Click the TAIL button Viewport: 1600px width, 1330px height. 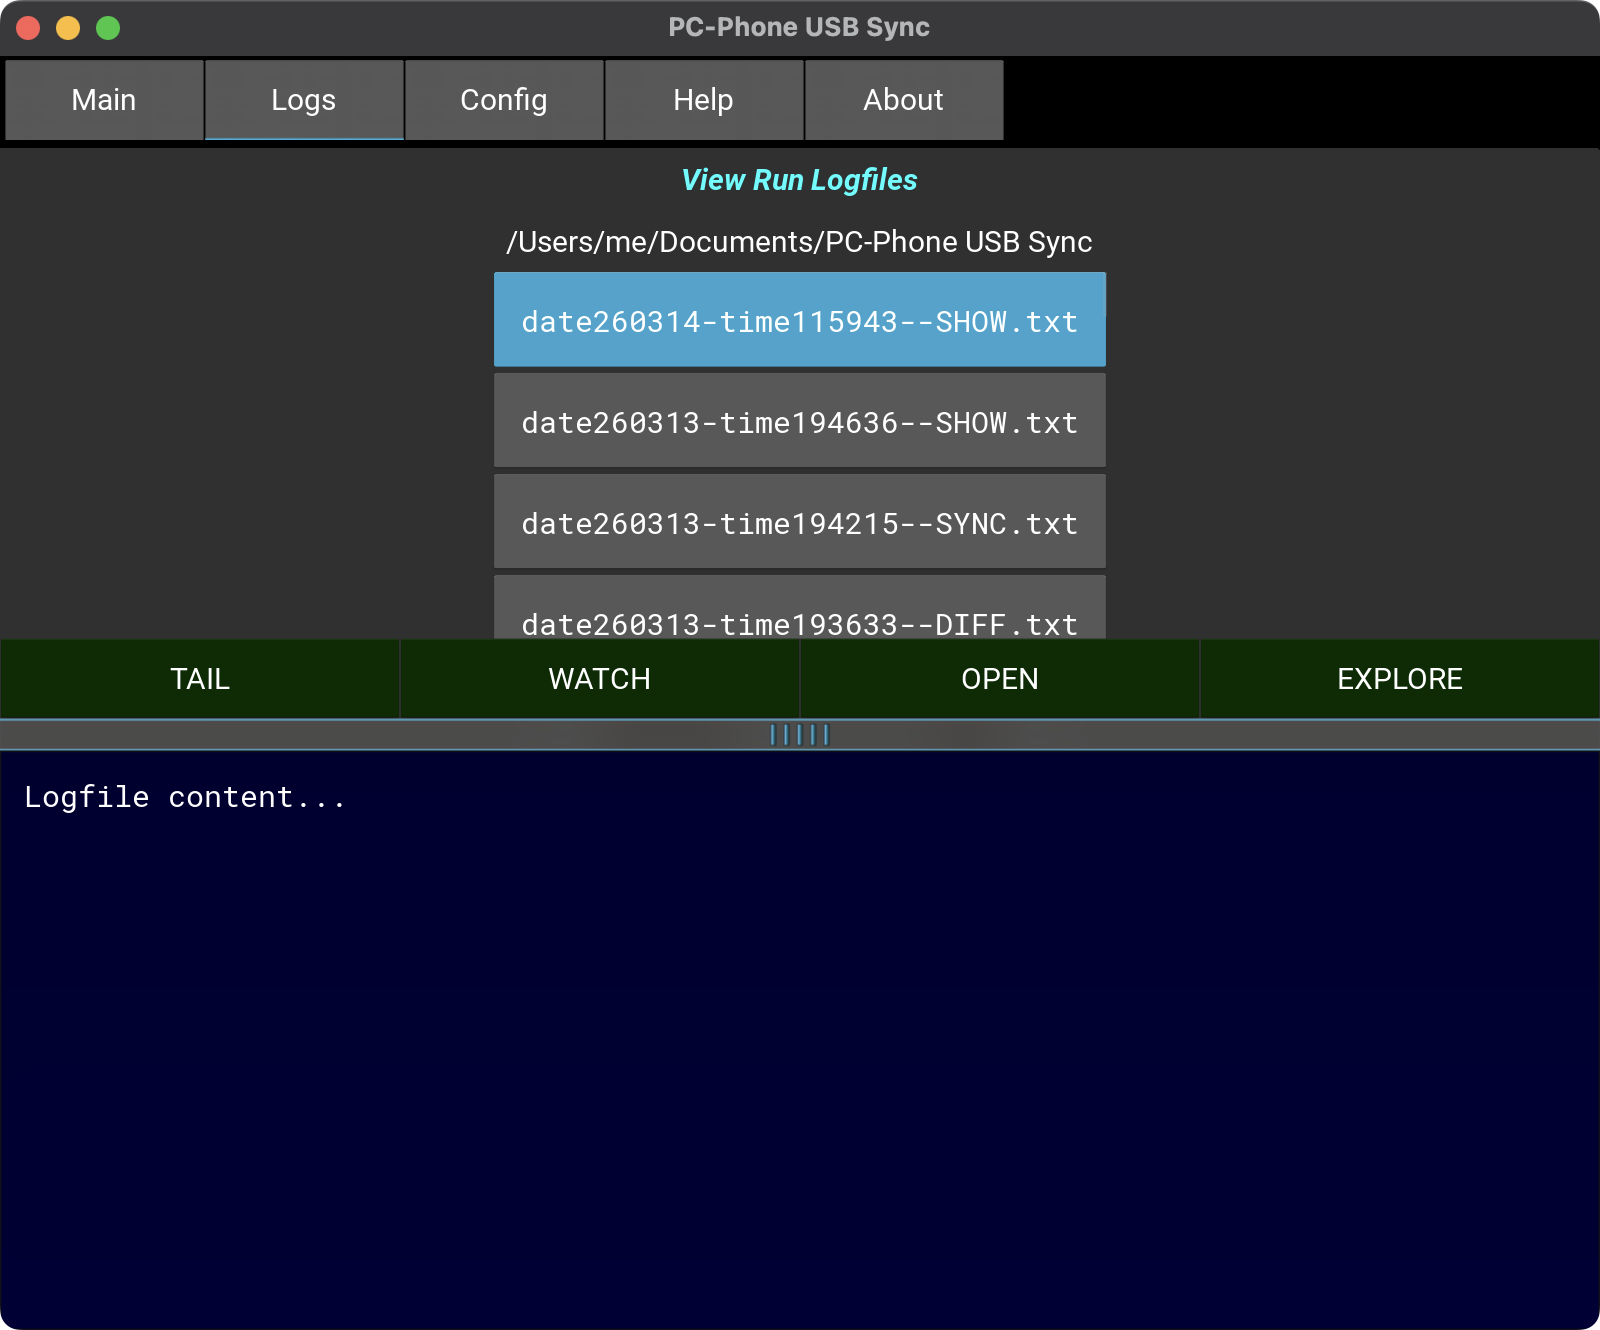(200, 679)
